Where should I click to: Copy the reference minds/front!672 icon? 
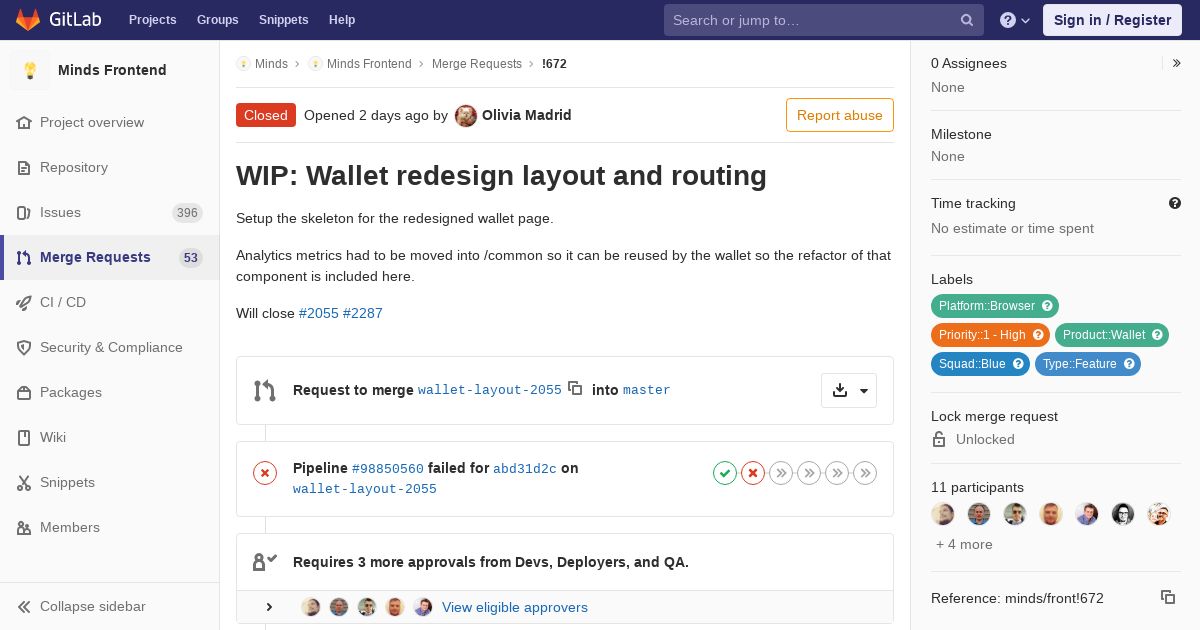point(1168,597)
